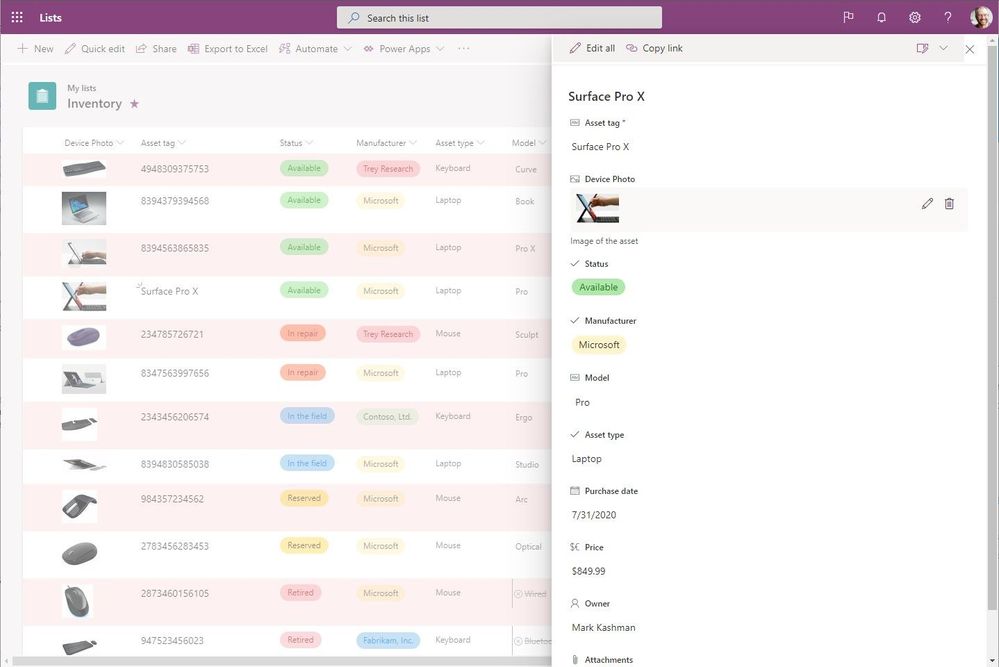Image resolution: width=999 pixels, height=667 pixels.
Task: Click the Asset tag value in details panel
Action: (x=600, y=147)
